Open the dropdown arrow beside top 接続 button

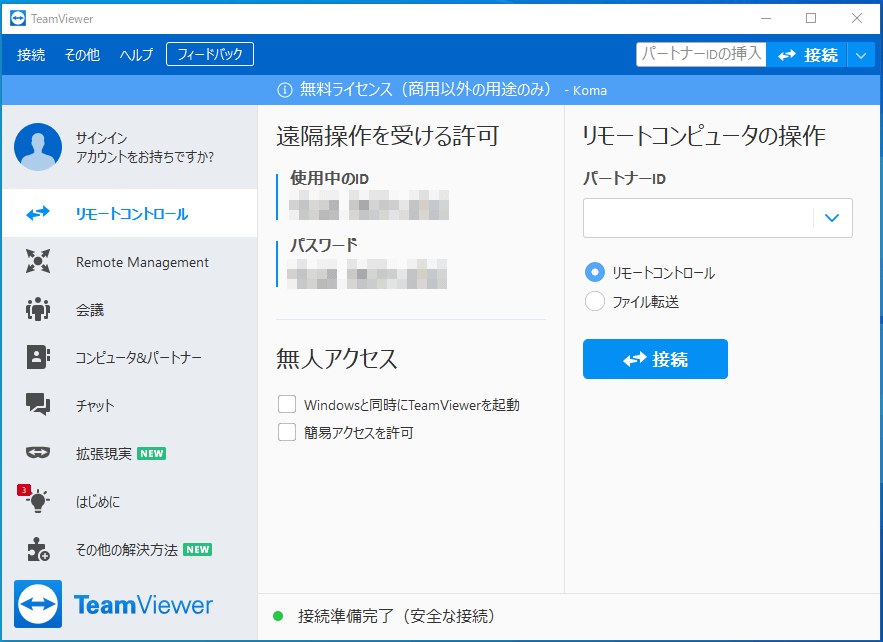coord(860,55)
